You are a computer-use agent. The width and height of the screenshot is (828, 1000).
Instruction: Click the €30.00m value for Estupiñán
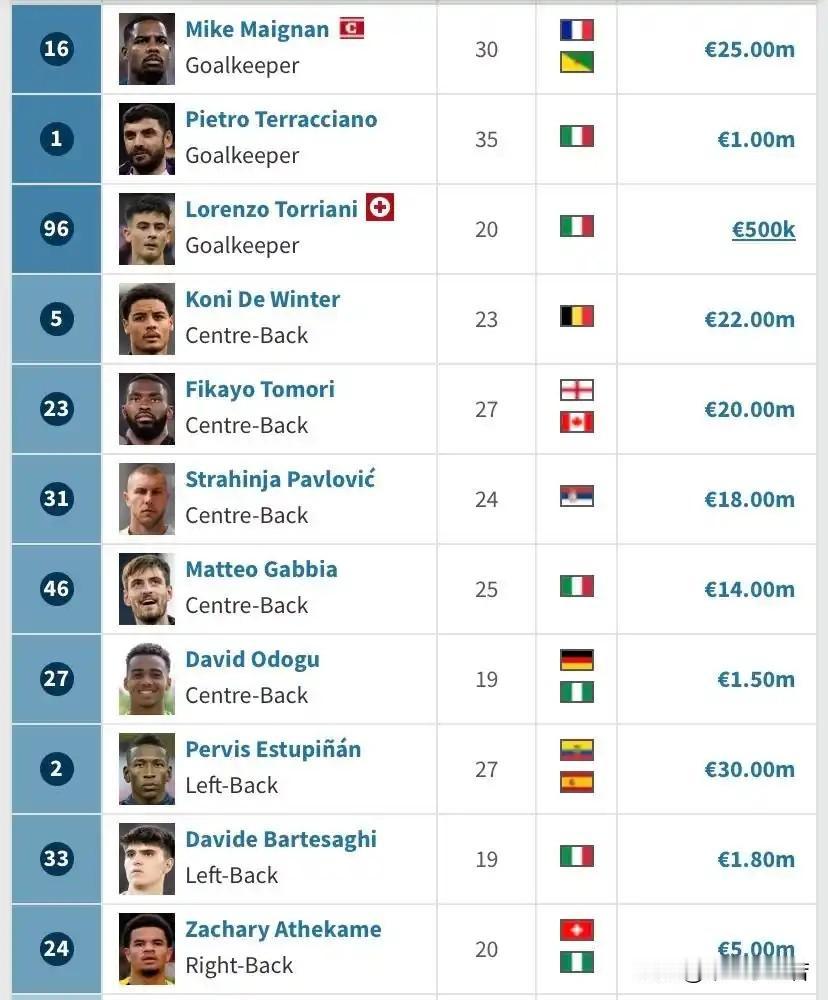pyautogui.click(x=750, y=769)
